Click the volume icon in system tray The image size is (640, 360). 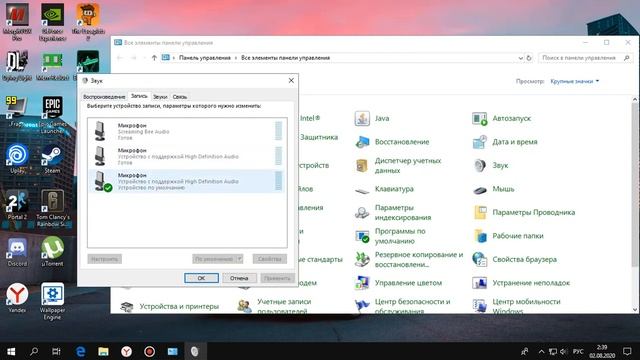coord(564,351)
